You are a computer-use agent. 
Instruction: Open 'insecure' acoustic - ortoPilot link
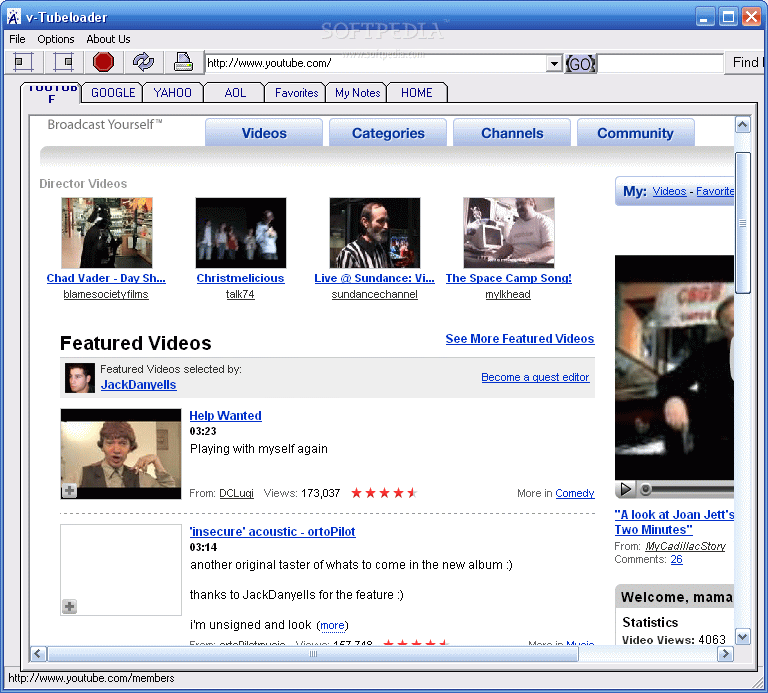[272, 532]
